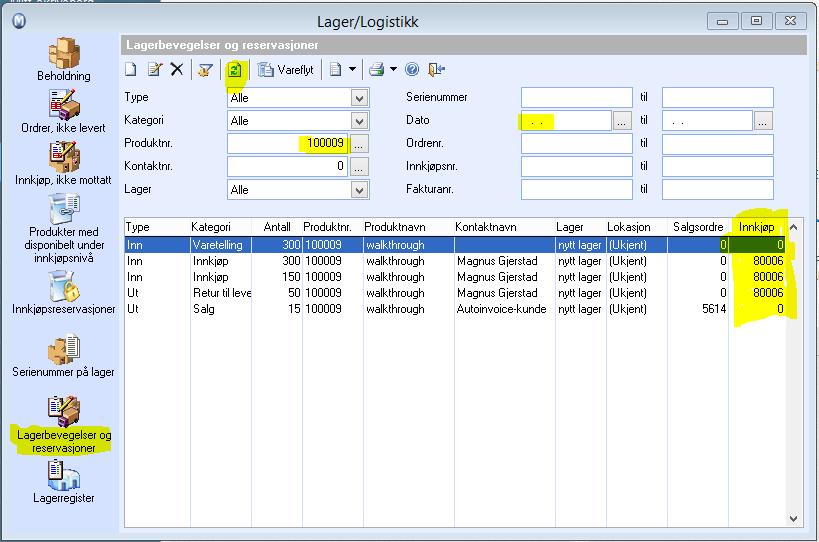The width and height of the screenshot is (819, 542).
Task: Click the app logo in title bar
Action: 19,21
